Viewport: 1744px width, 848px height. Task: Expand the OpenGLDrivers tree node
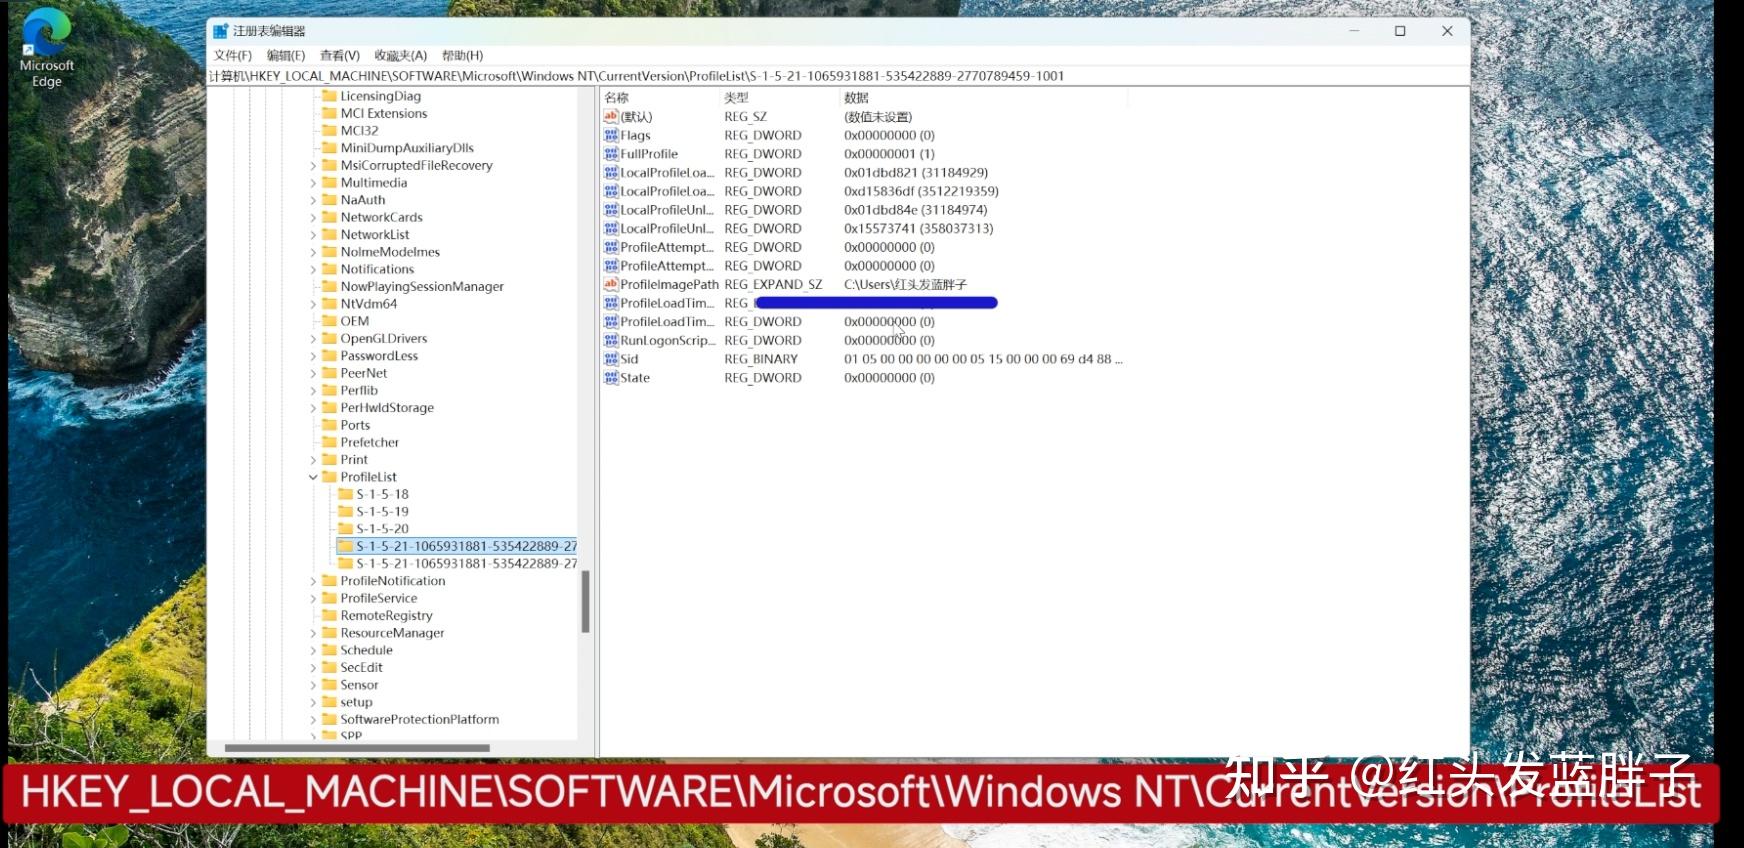[x=313, y=339]
